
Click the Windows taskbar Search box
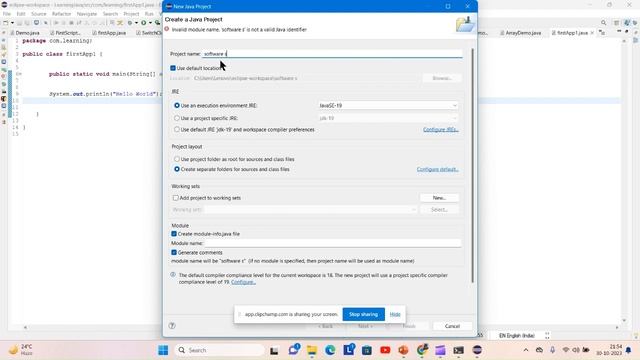pyautogui.click(x=220, y=350)
